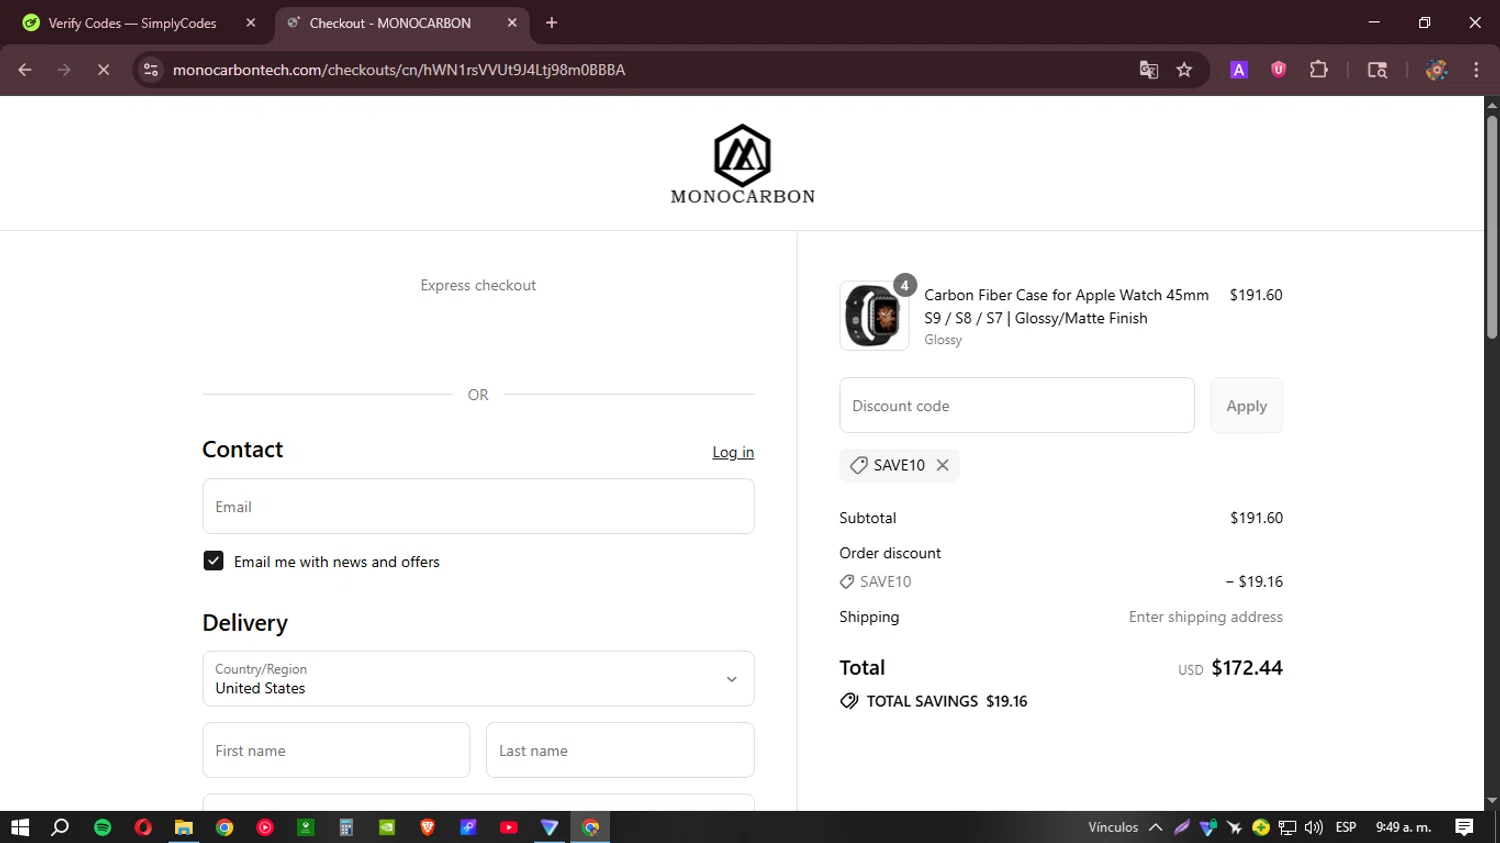Open Opera browser from taskbar
The image size is (1500, 843).
[143, 827]
